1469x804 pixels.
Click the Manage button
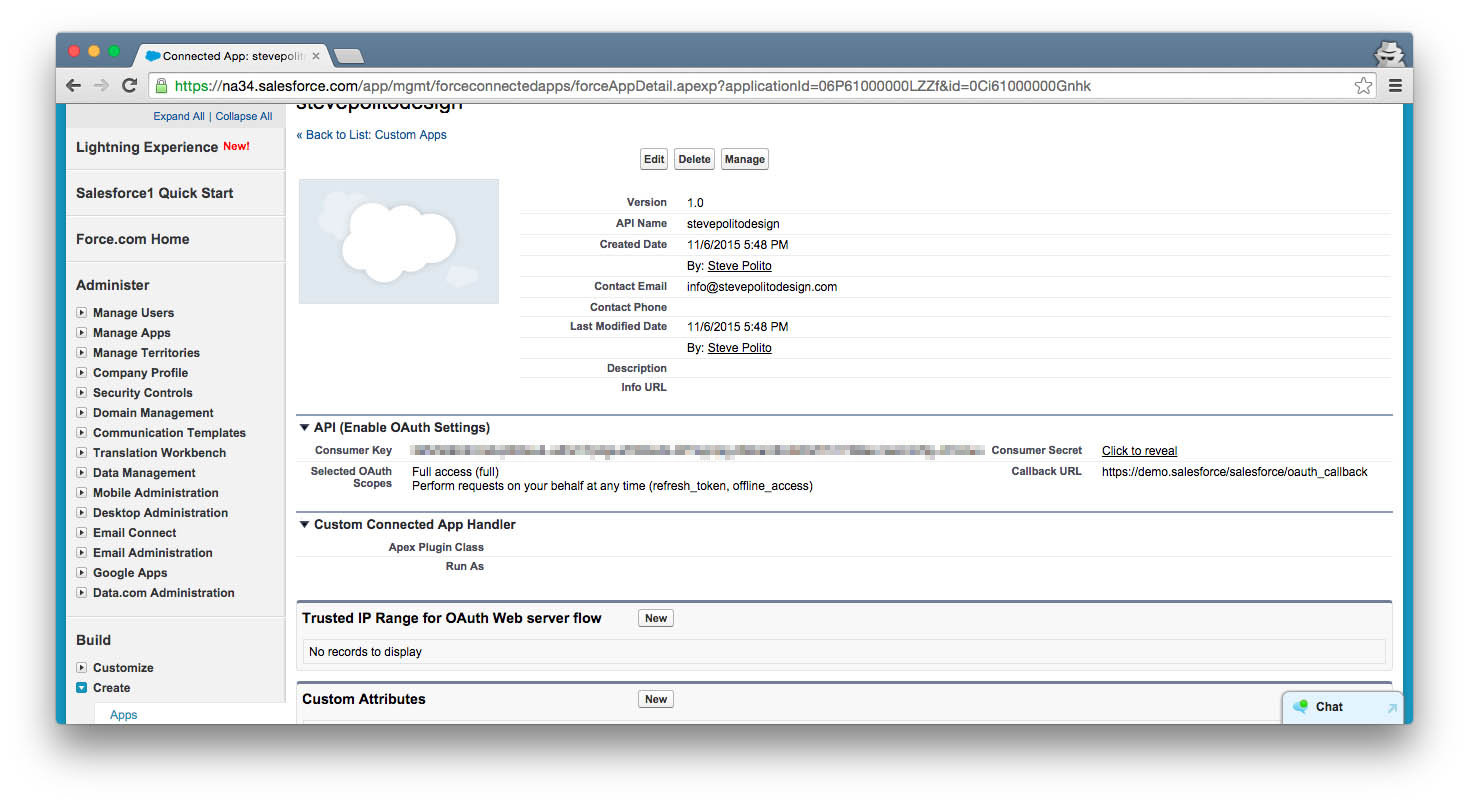(745, 159)
